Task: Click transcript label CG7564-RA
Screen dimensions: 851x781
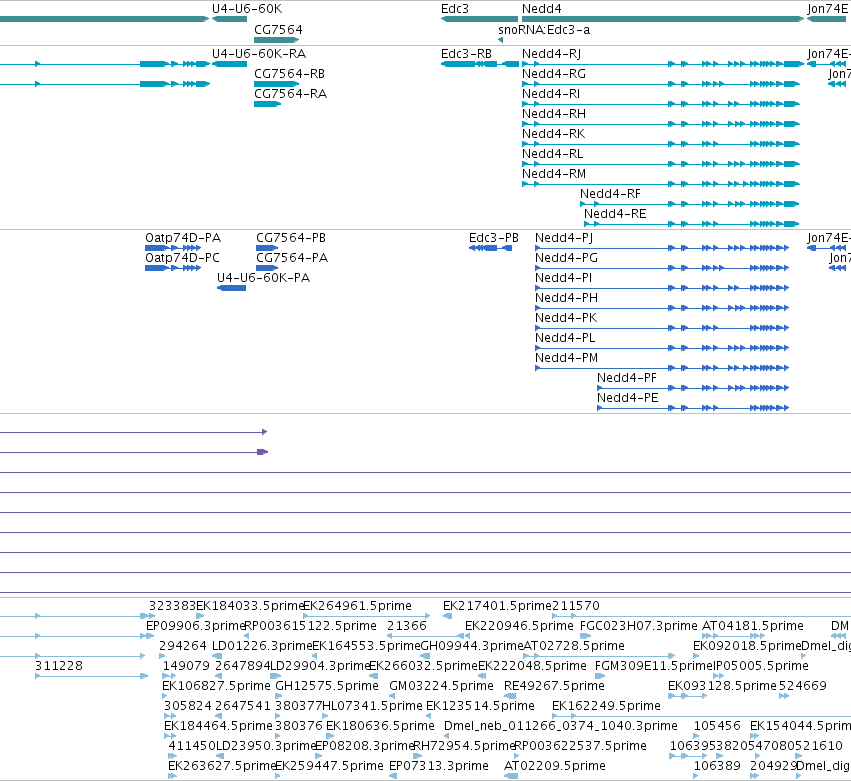Action: (x=290, y=93)
